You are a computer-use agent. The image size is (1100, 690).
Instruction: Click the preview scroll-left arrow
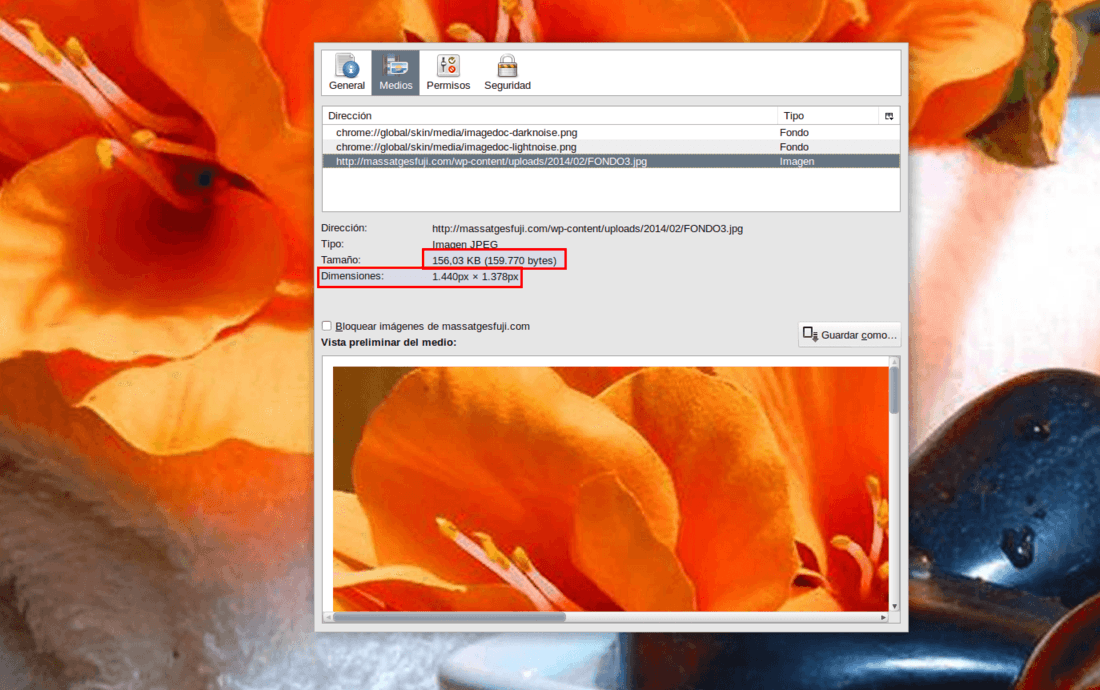tap(328, 617)
